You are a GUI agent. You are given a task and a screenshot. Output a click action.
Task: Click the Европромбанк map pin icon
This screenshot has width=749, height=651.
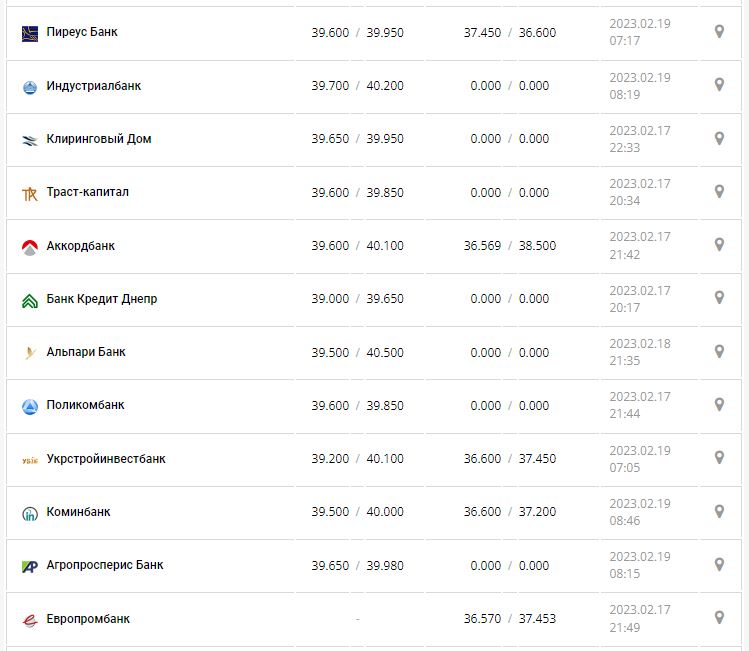click(719, 618)
